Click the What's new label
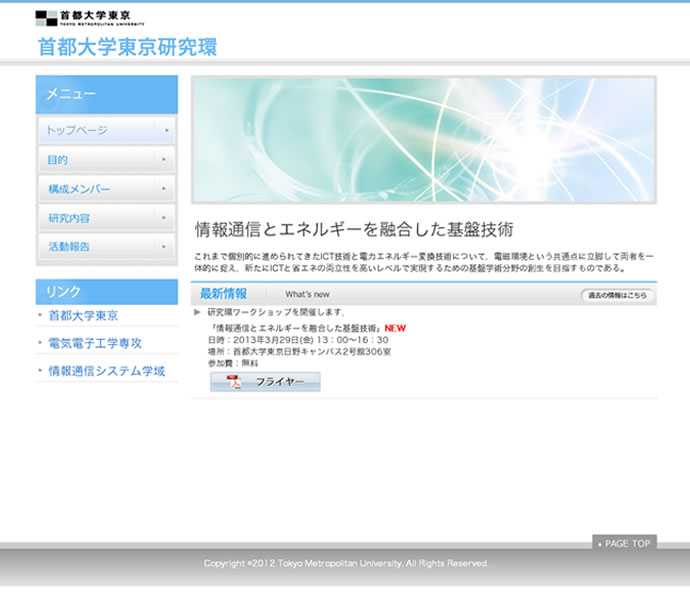Screen dimensions: 690x600 point(307,294)
